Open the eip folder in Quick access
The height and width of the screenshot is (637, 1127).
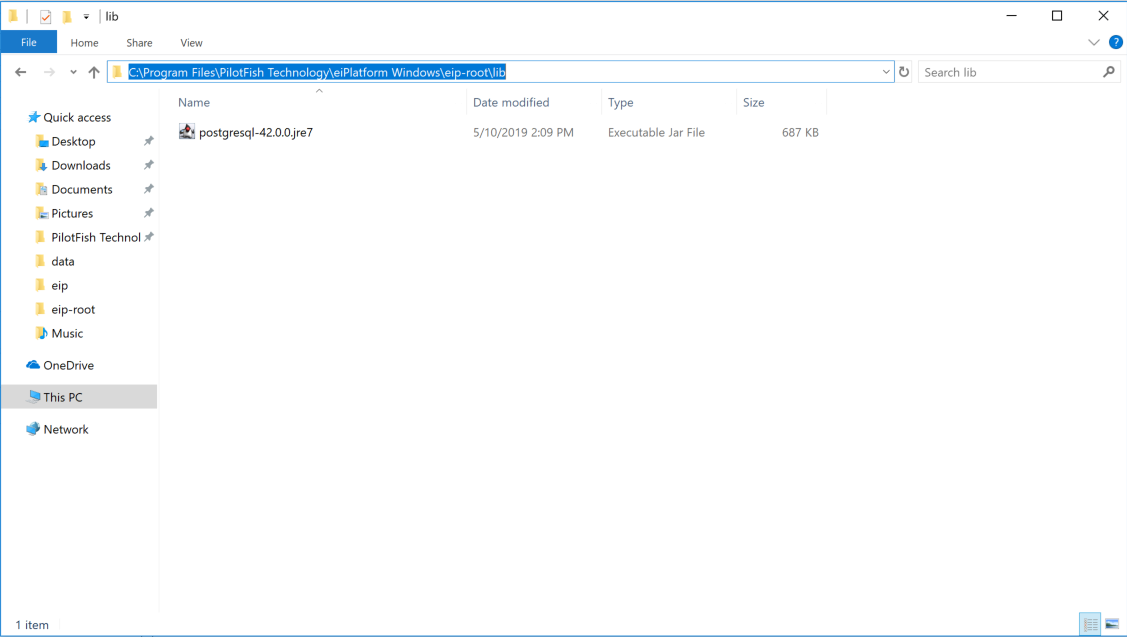(59, 285)
